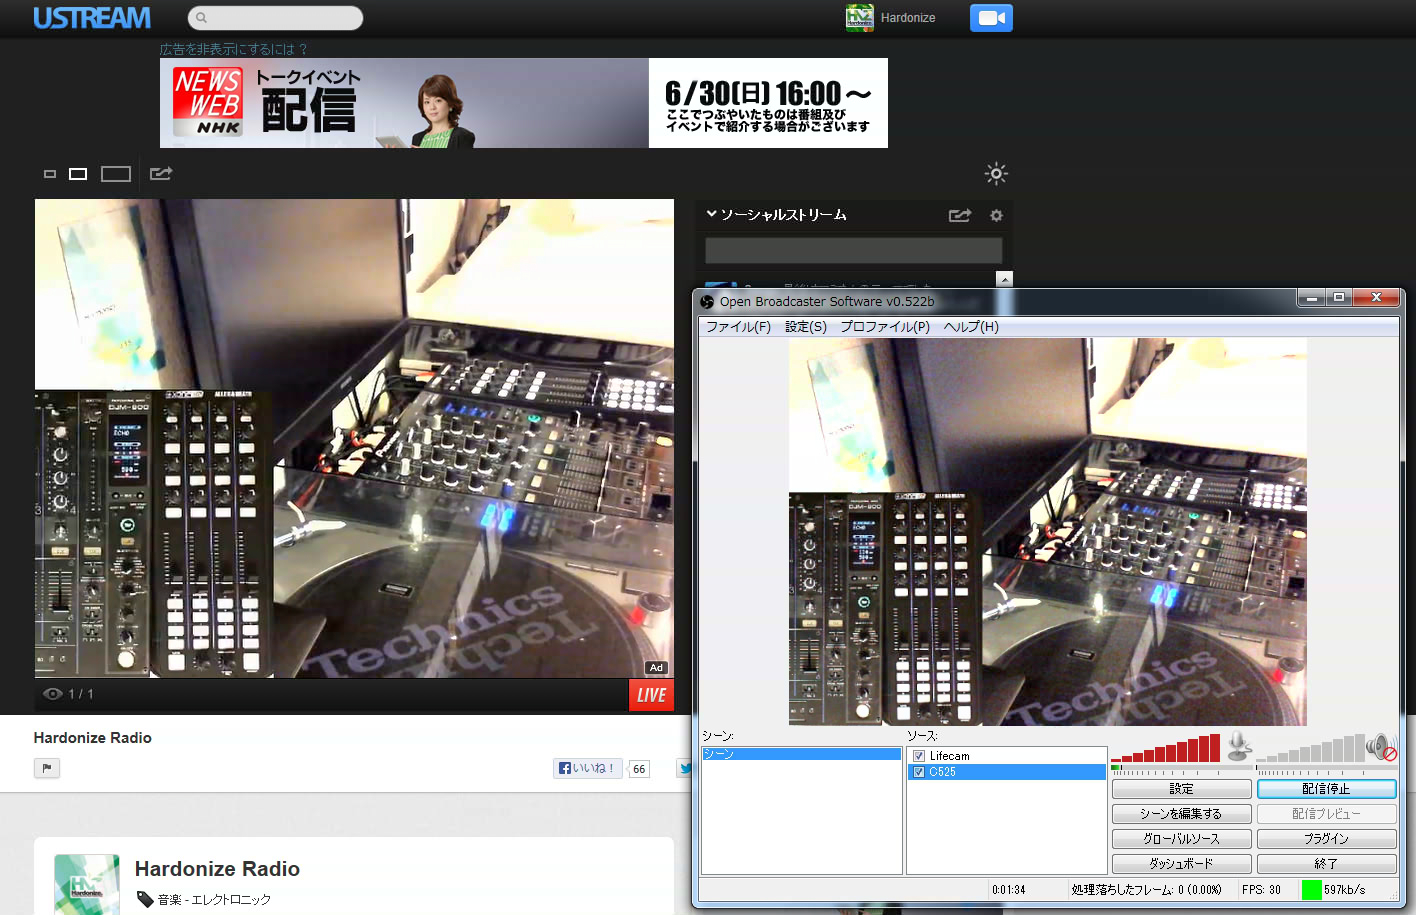The height and width of the screenshot is (915, 1416).
Task: Open the プロファイル(P) menu in OBS
Action: coord(885,327)
